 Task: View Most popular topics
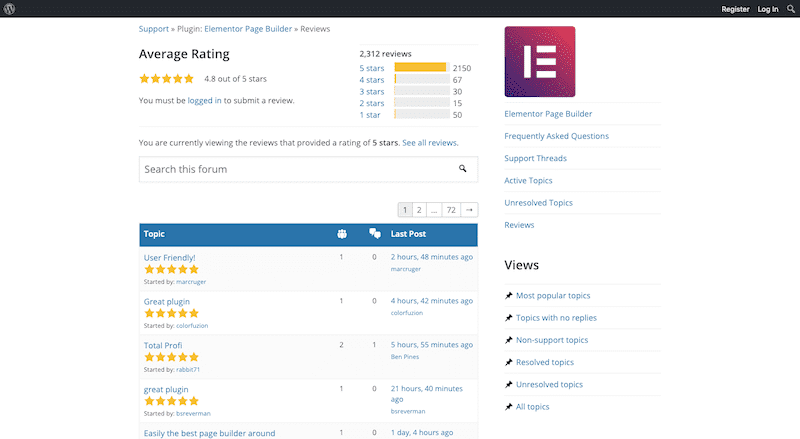553,296
